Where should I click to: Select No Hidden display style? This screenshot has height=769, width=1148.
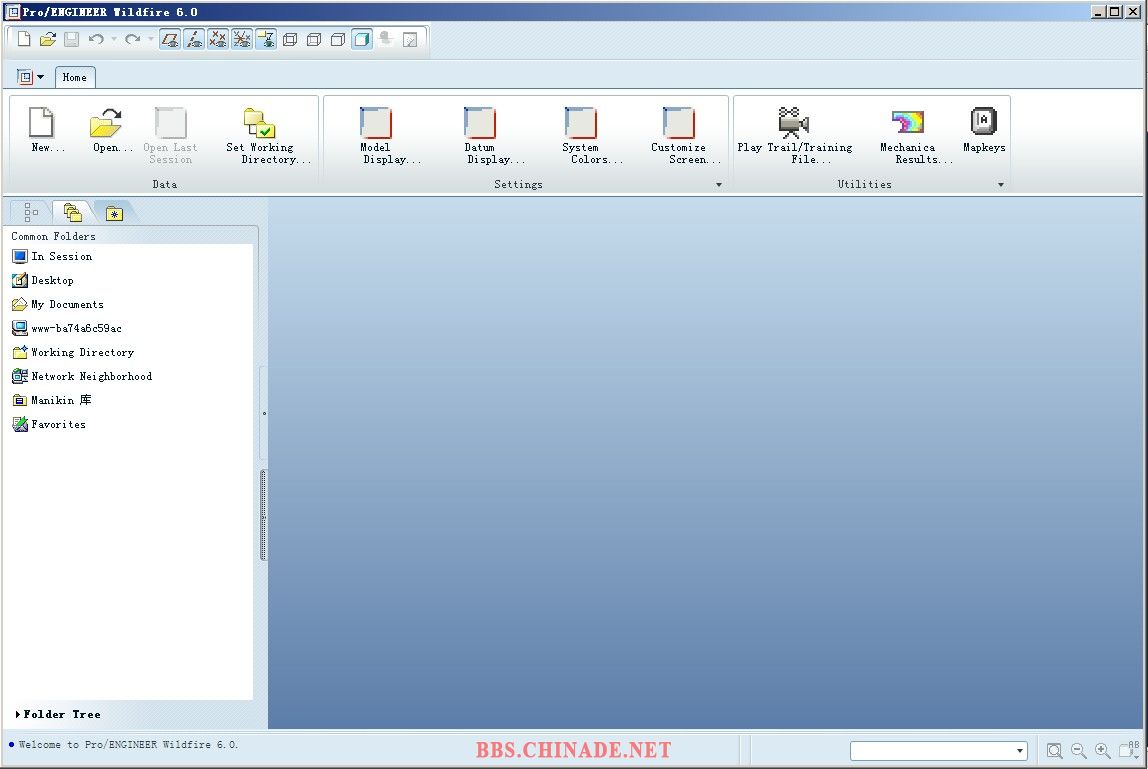point(338,39)
